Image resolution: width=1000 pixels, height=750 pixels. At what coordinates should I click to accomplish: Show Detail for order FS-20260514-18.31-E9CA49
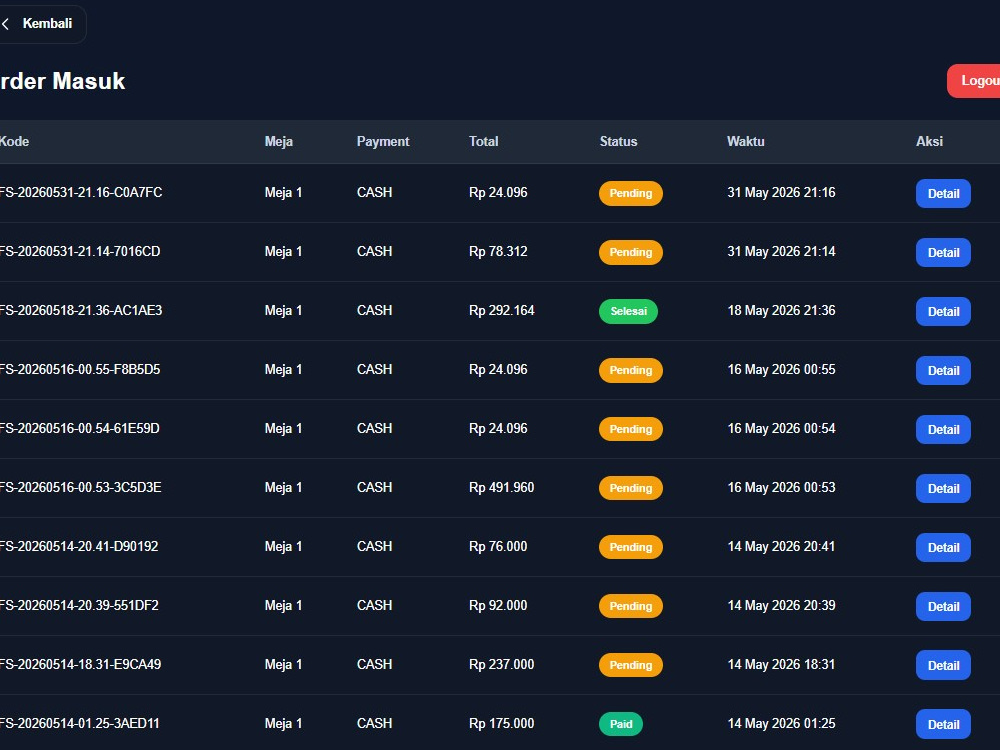(x=943, y=665)
